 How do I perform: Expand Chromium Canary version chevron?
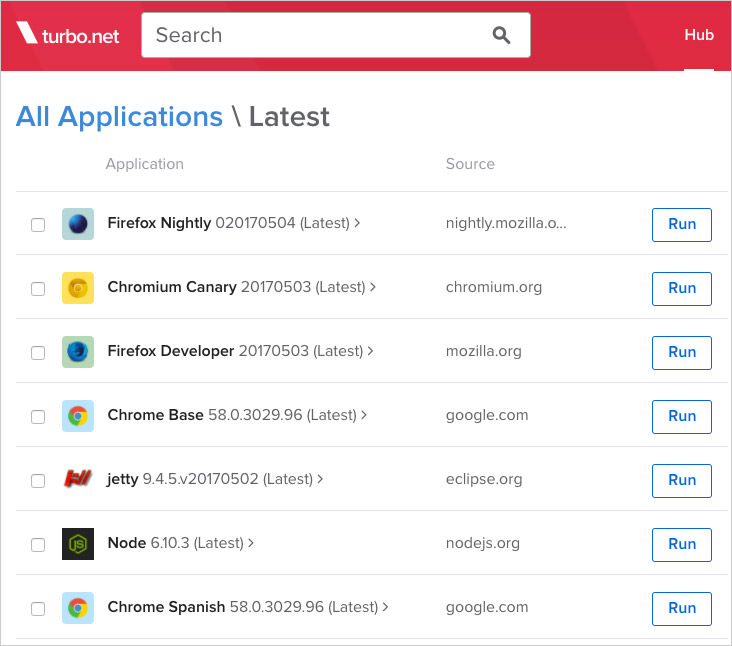tap(373, 287)
